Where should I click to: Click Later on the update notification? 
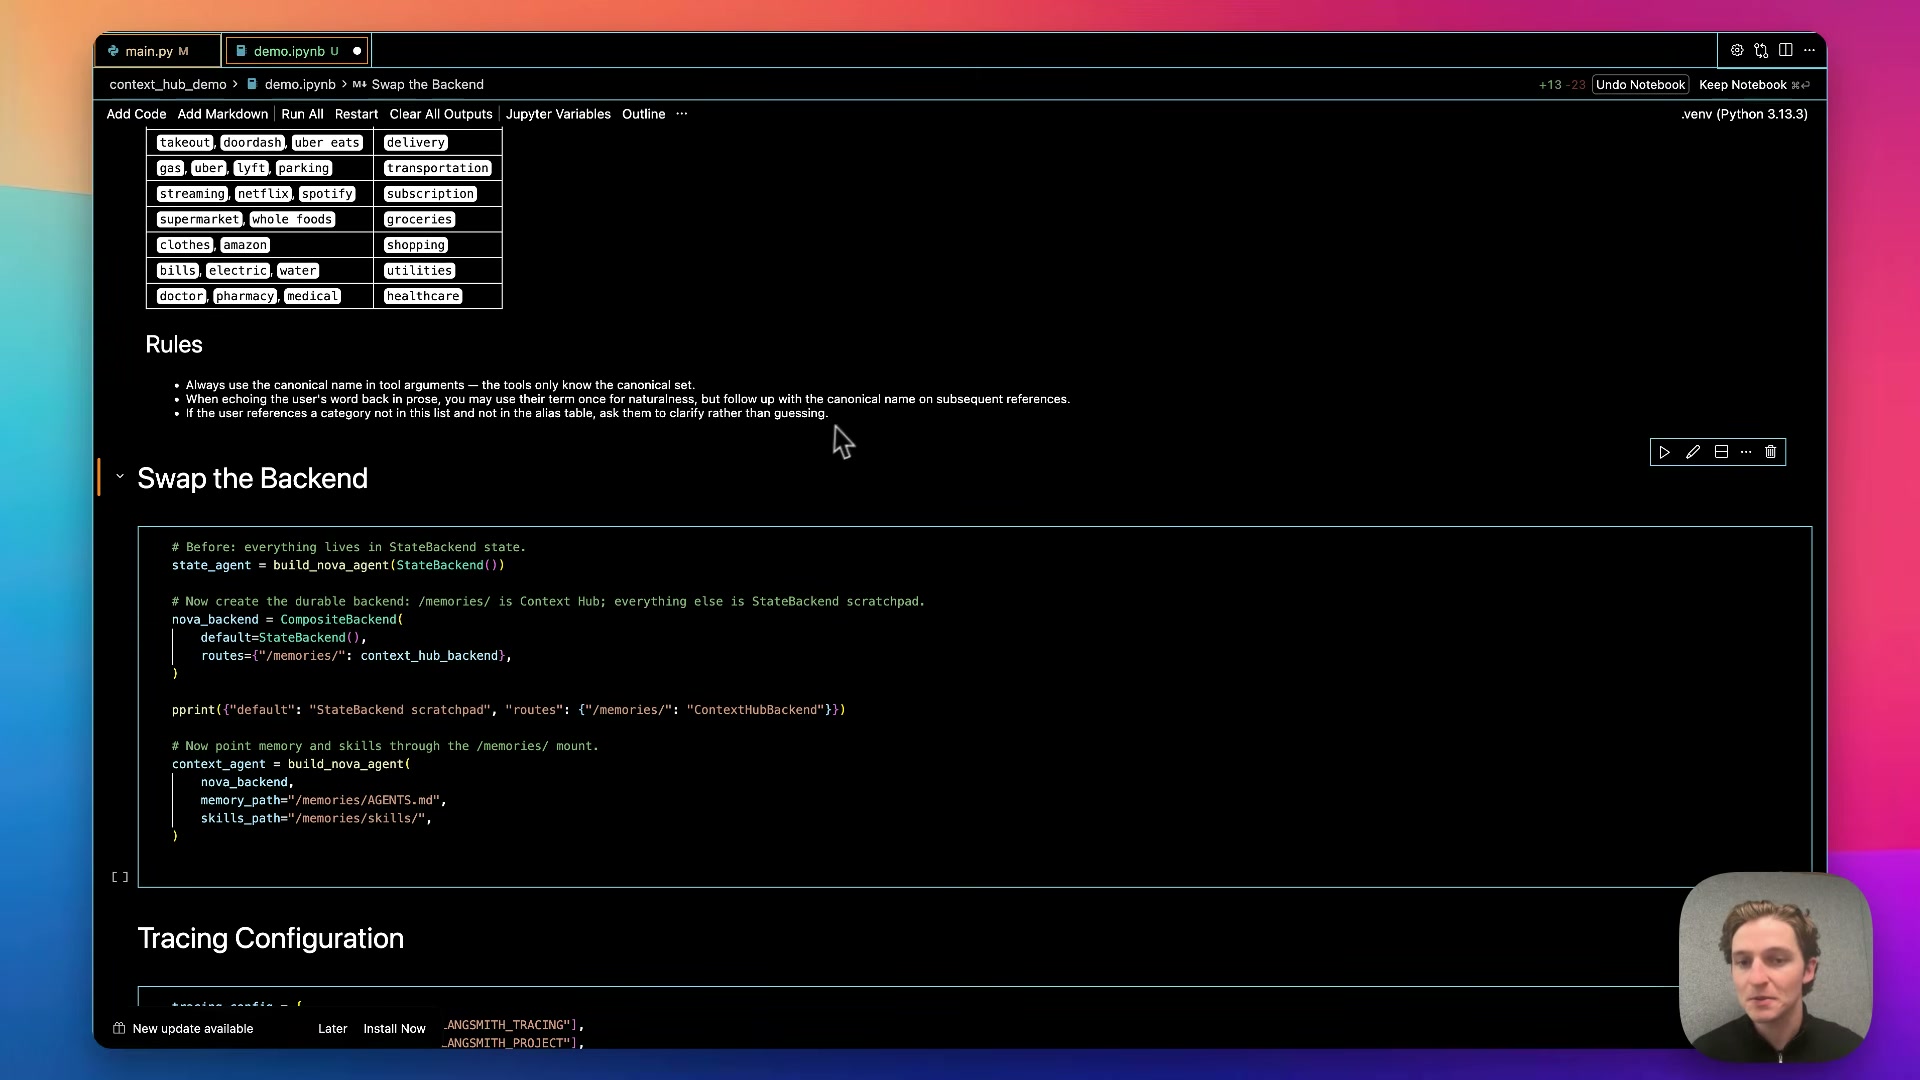[x=332, y=1028]
